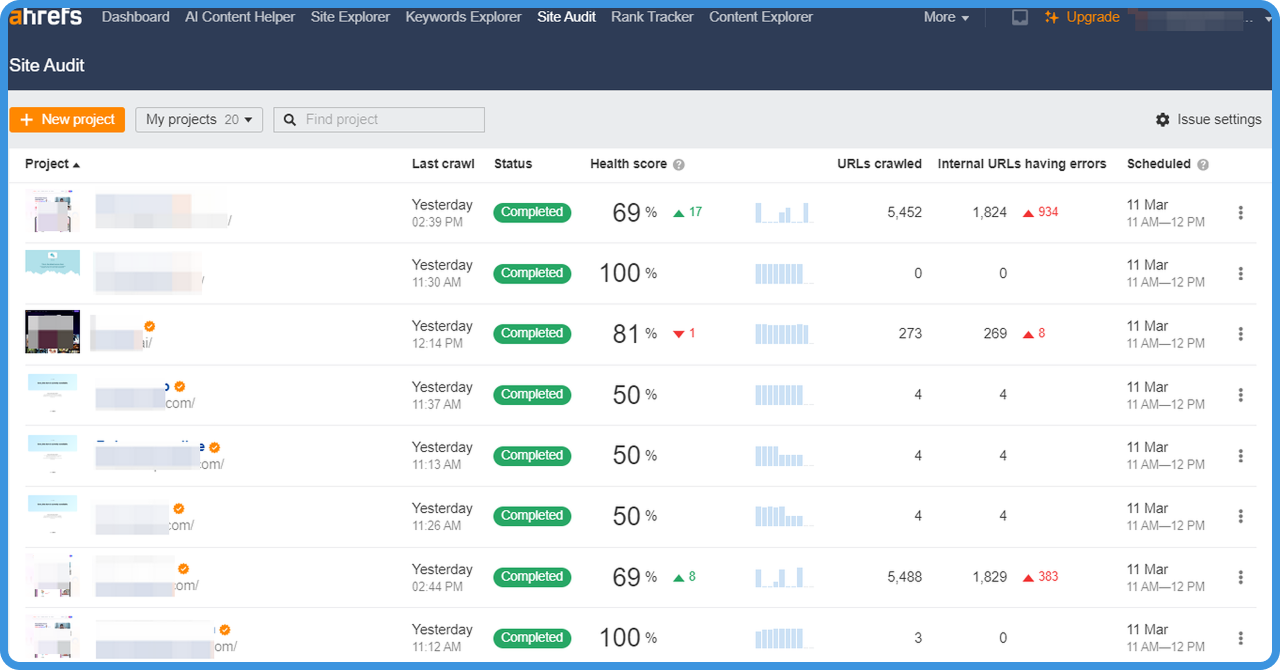Screen dimensions: 1280x670
Task: Open the More menu dropdown
Action: pyautogui.click(x=946, y=18)
